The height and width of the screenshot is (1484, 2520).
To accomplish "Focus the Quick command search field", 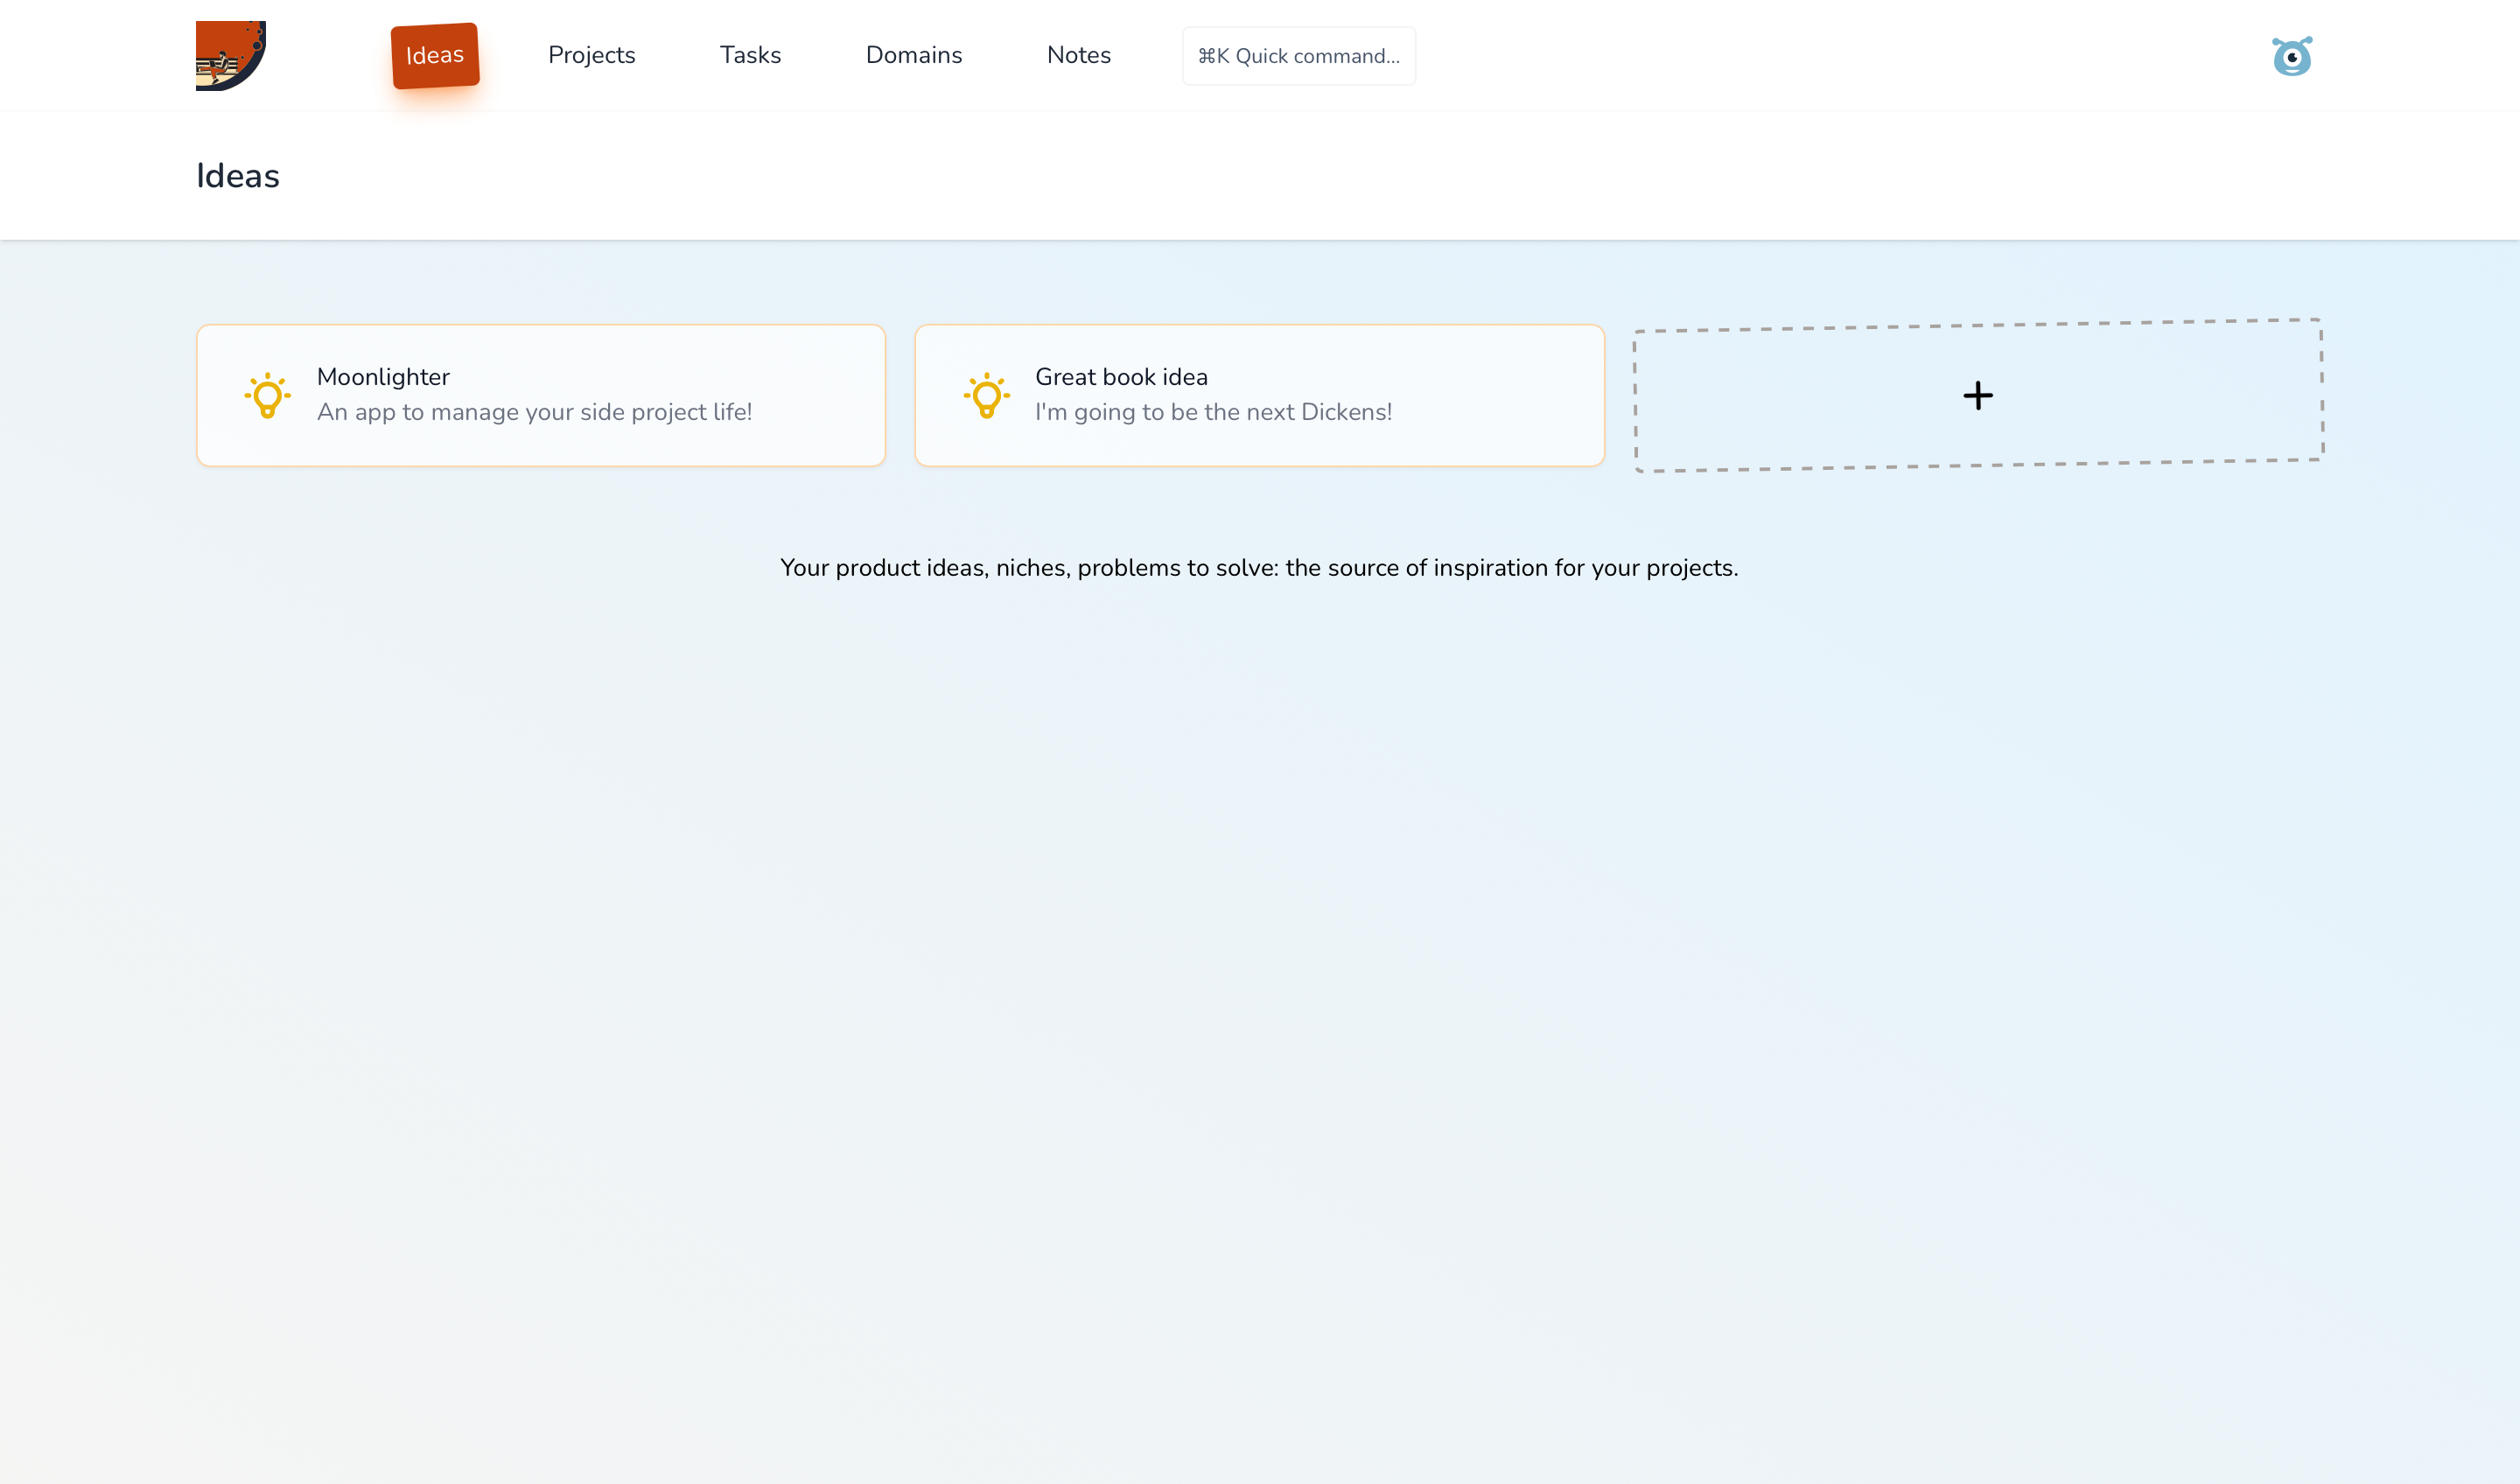I will click(1298, 56).
